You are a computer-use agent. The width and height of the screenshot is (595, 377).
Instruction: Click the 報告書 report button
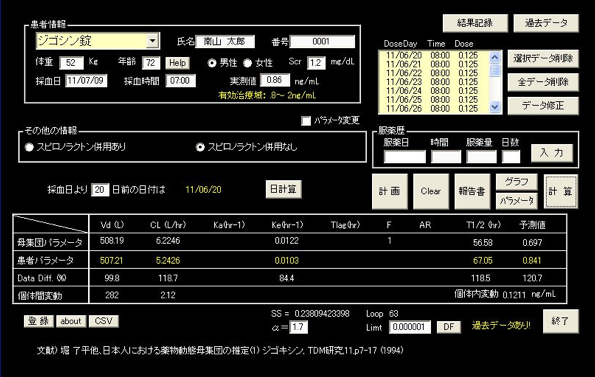click(472, 192)
